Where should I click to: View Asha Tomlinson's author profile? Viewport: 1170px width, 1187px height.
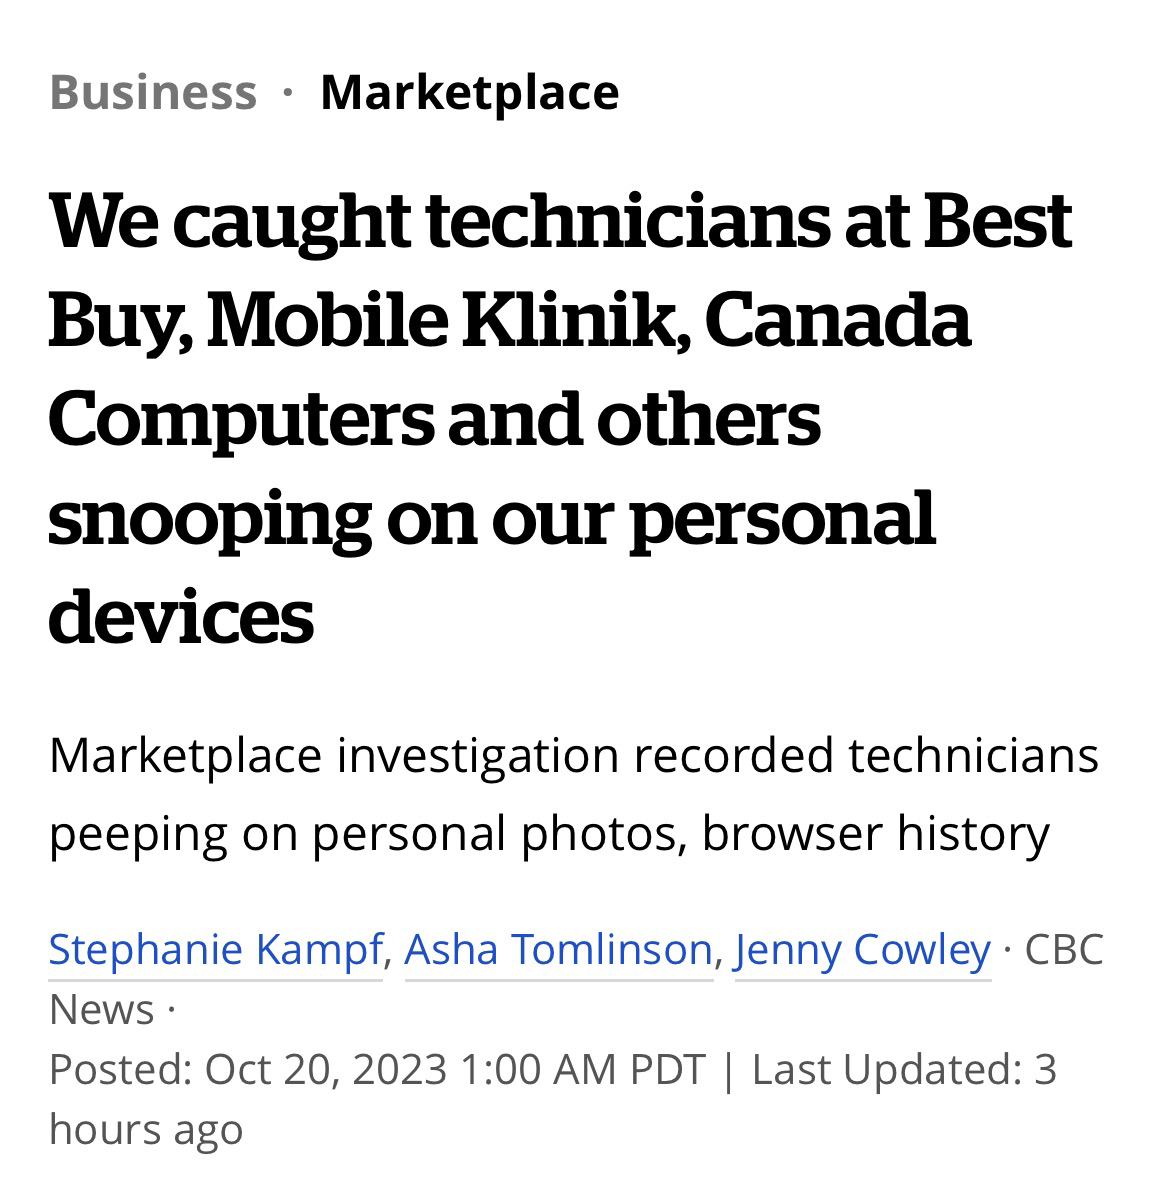[559, 949]
